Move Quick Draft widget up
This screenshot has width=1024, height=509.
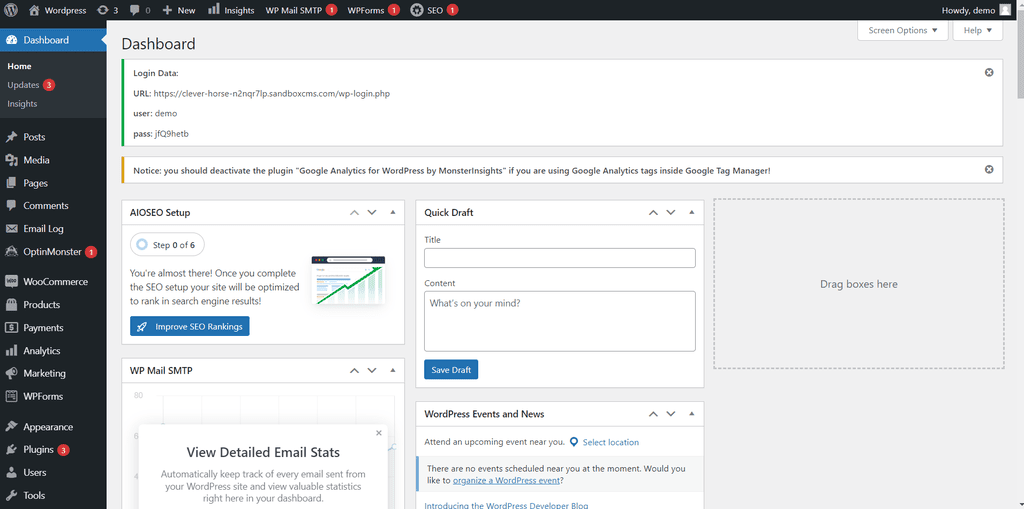click(652, 212)
